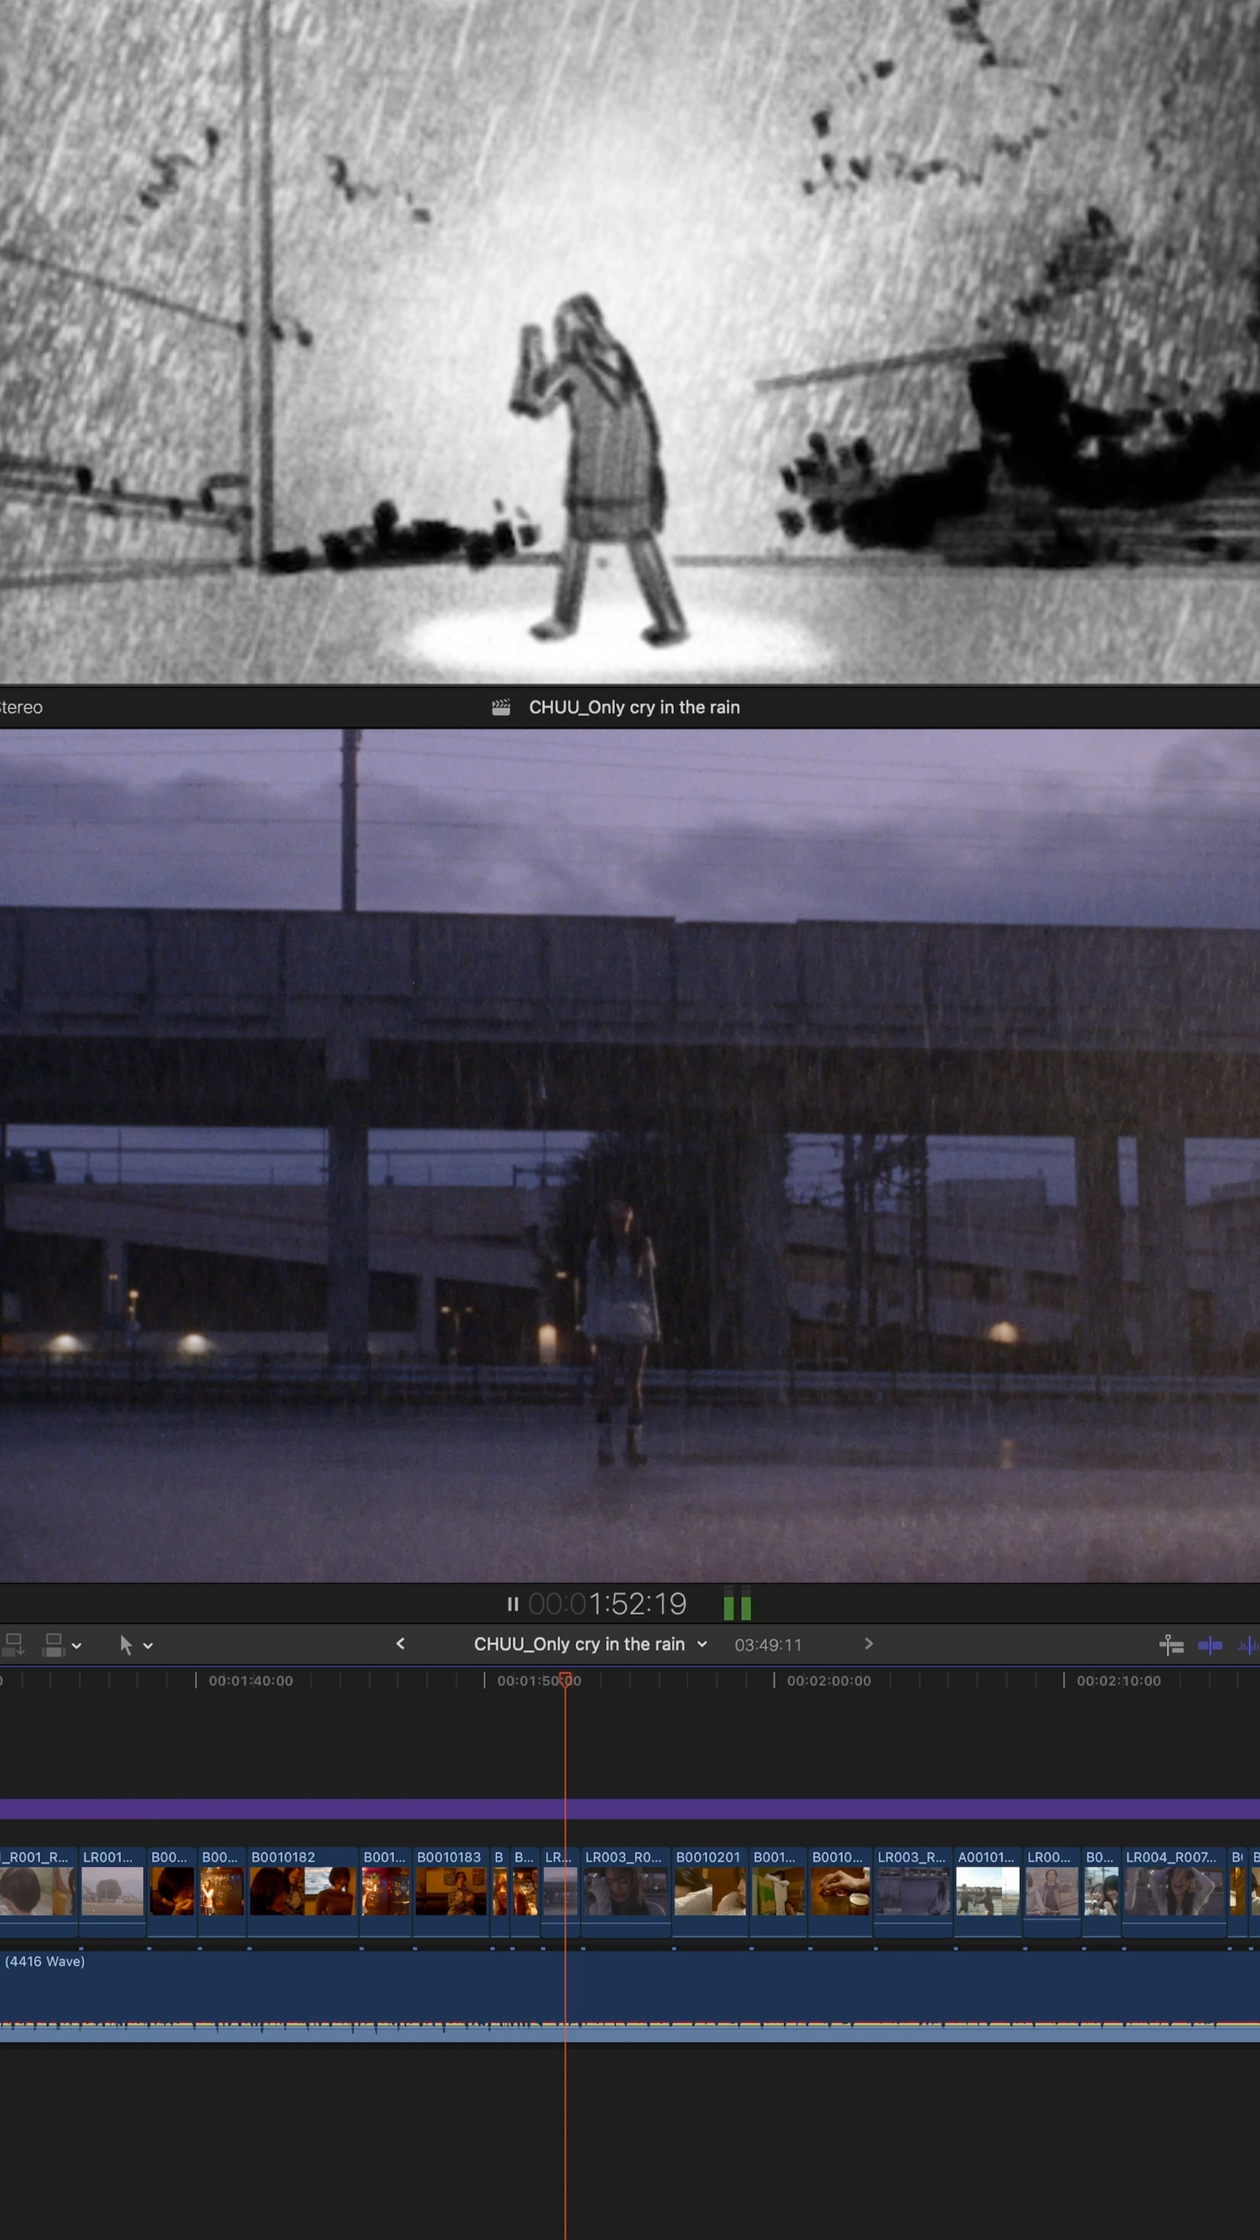The width and height of the screenshot is (1260, 2240).
Task: Select the LR004_R007... clip
Action: pyautogui.click(x=1174, y=1892)
